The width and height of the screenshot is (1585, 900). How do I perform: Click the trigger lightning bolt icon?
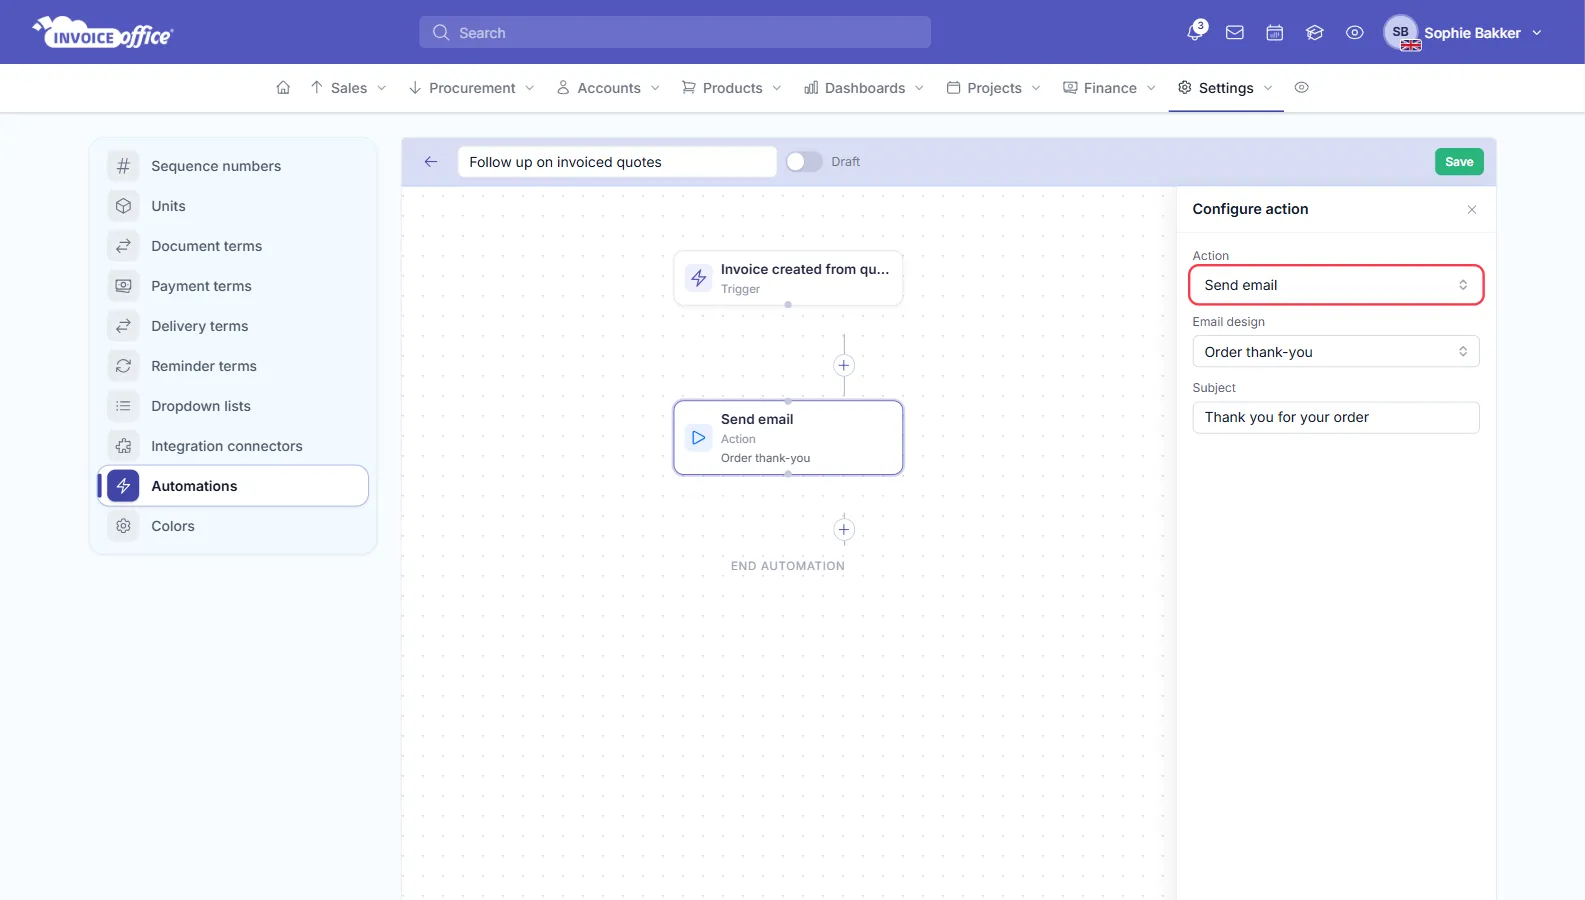tap(699, 278)
